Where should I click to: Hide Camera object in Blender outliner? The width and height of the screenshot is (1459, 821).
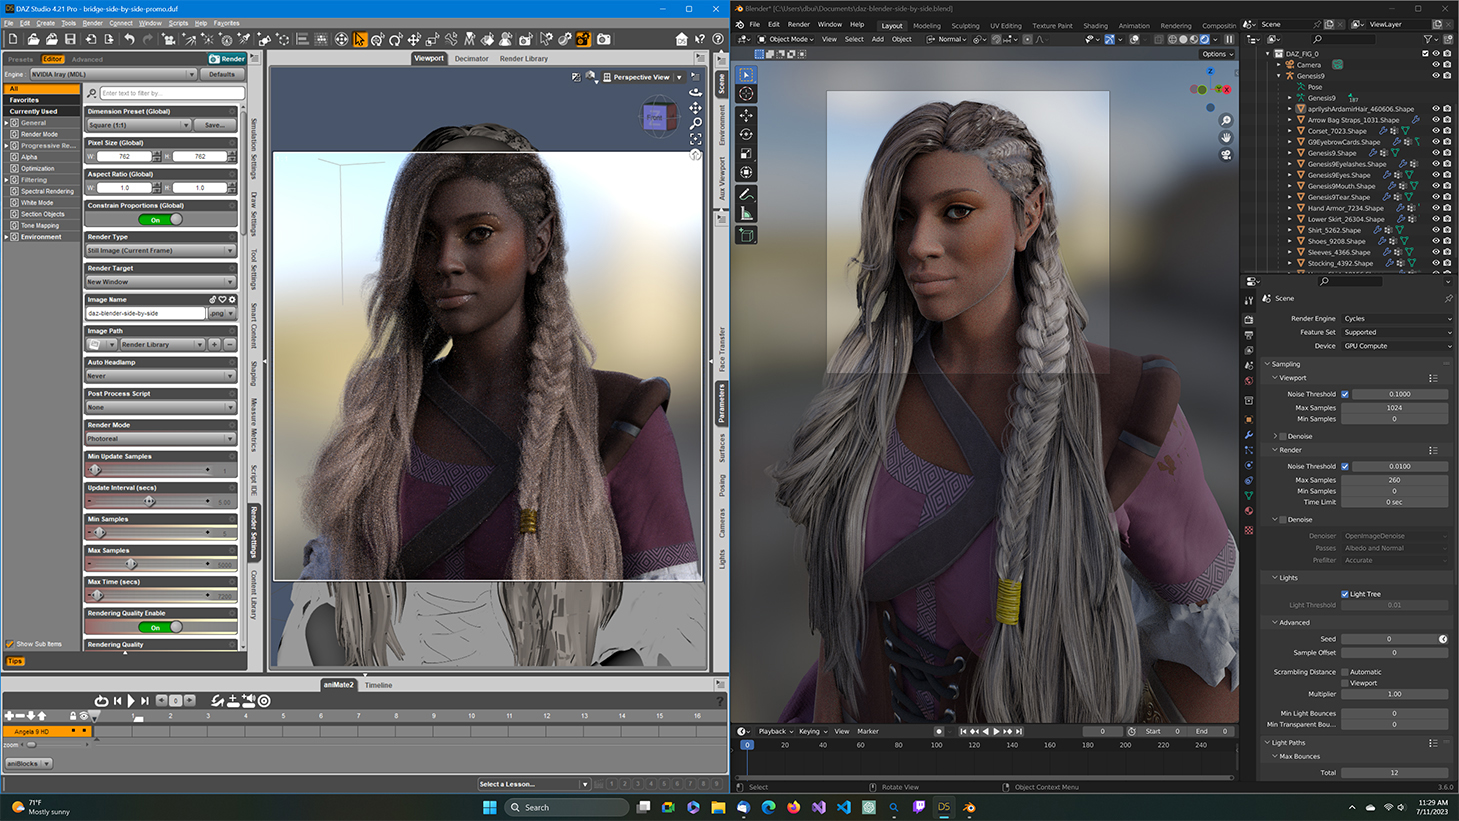click(x=1436, y=64)
